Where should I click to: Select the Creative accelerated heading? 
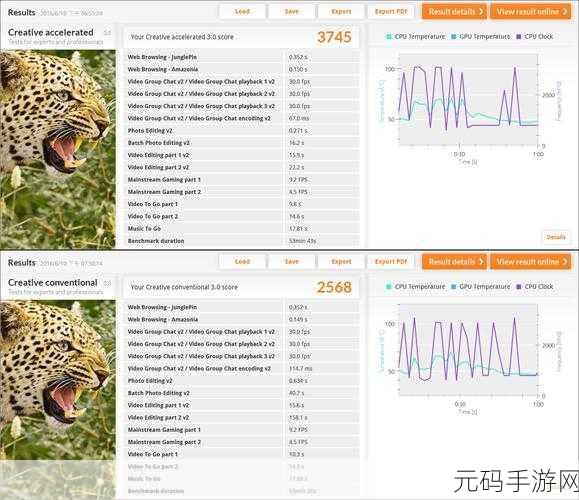tap(51, 32)
